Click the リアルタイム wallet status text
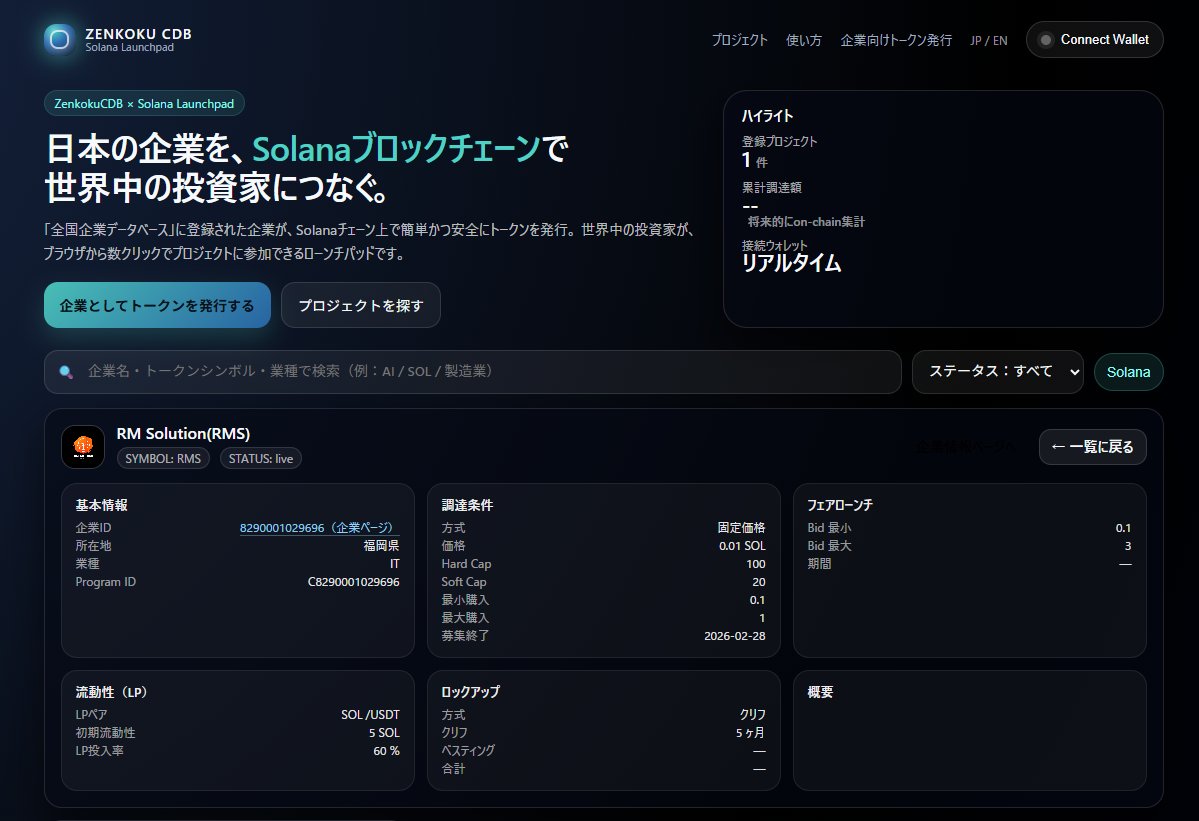Image resolution: width=1199 pixels, height=821 pixels. [x=791, y=263]
